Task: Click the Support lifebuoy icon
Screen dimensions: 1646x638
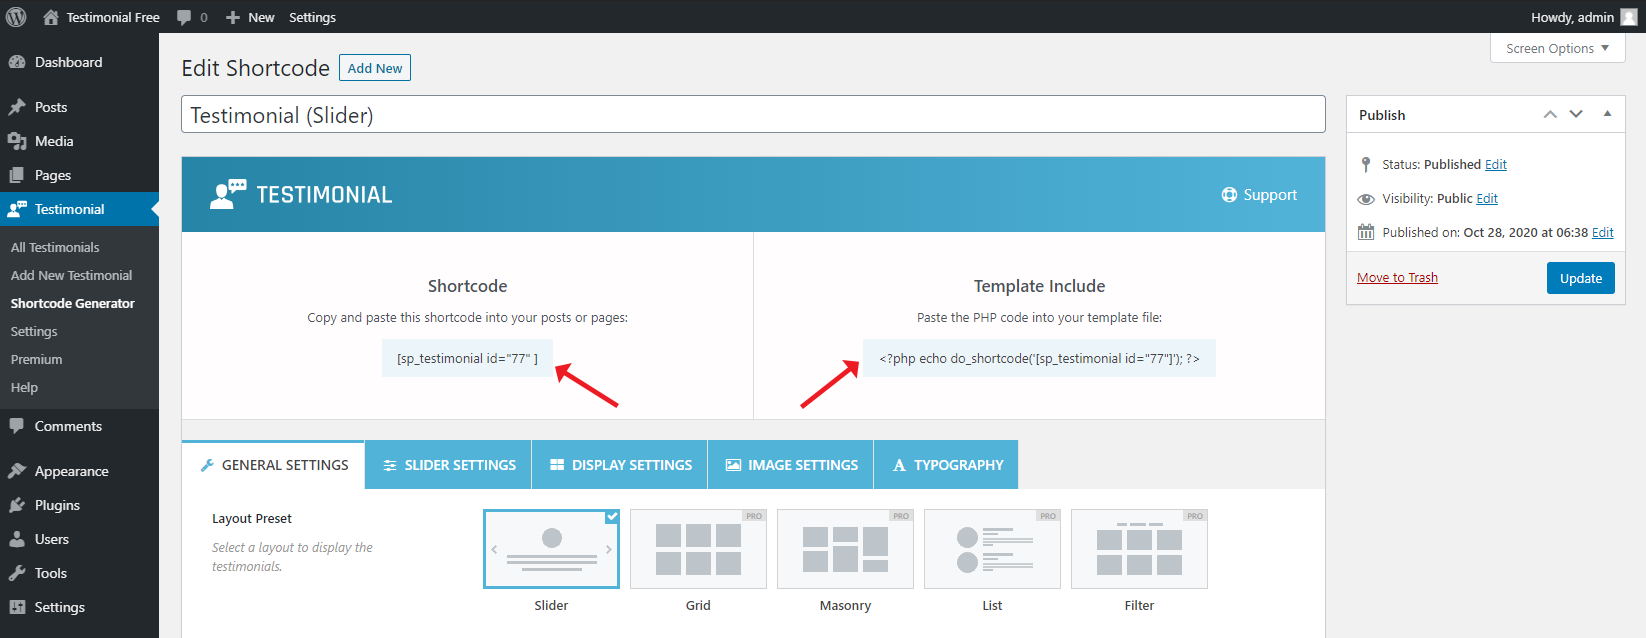Action: (x=1229, y=195)
